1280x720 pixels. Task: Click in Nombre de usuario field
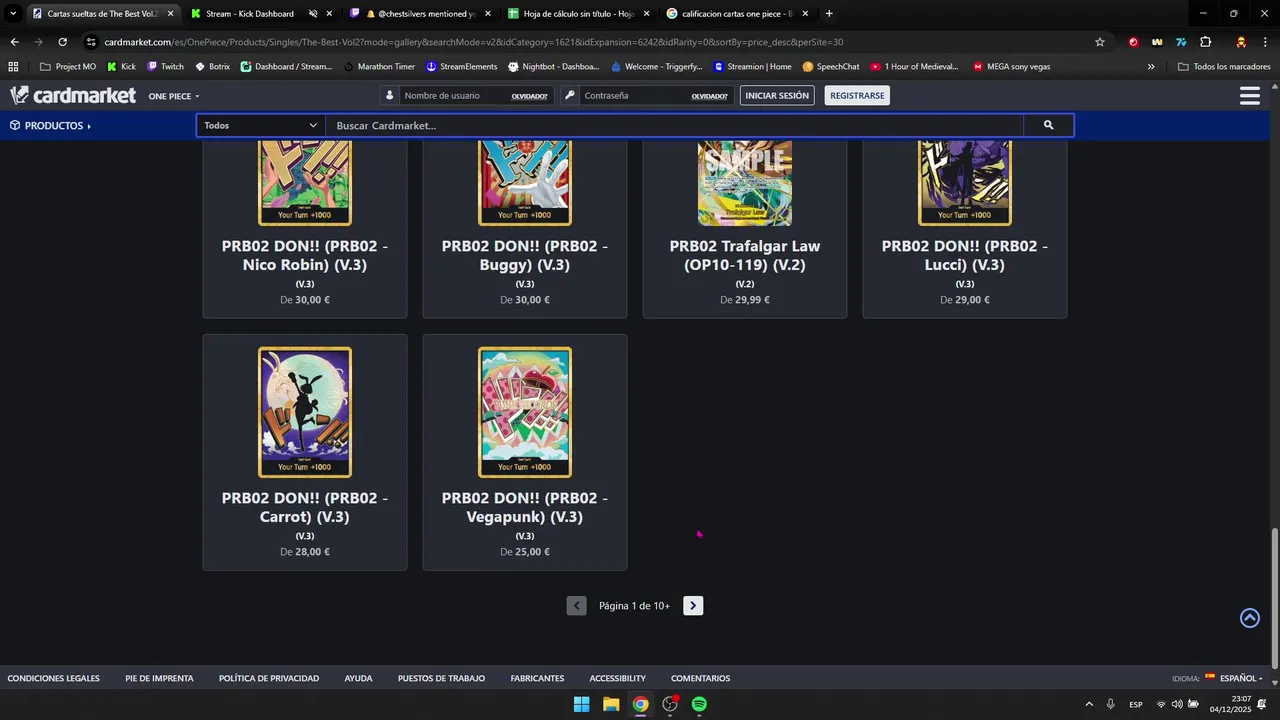tap(455, 95)
